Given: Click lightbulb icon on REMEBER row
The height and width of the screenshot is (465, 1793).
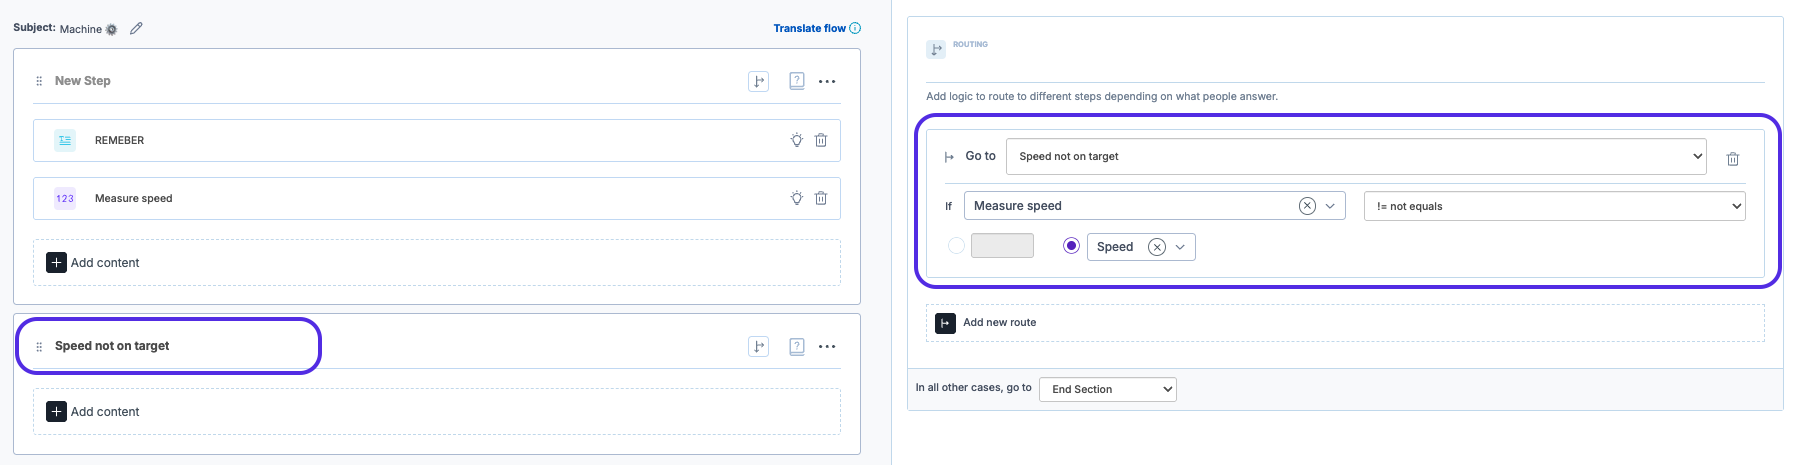Looking at the screenshot, I should [797, 140].
